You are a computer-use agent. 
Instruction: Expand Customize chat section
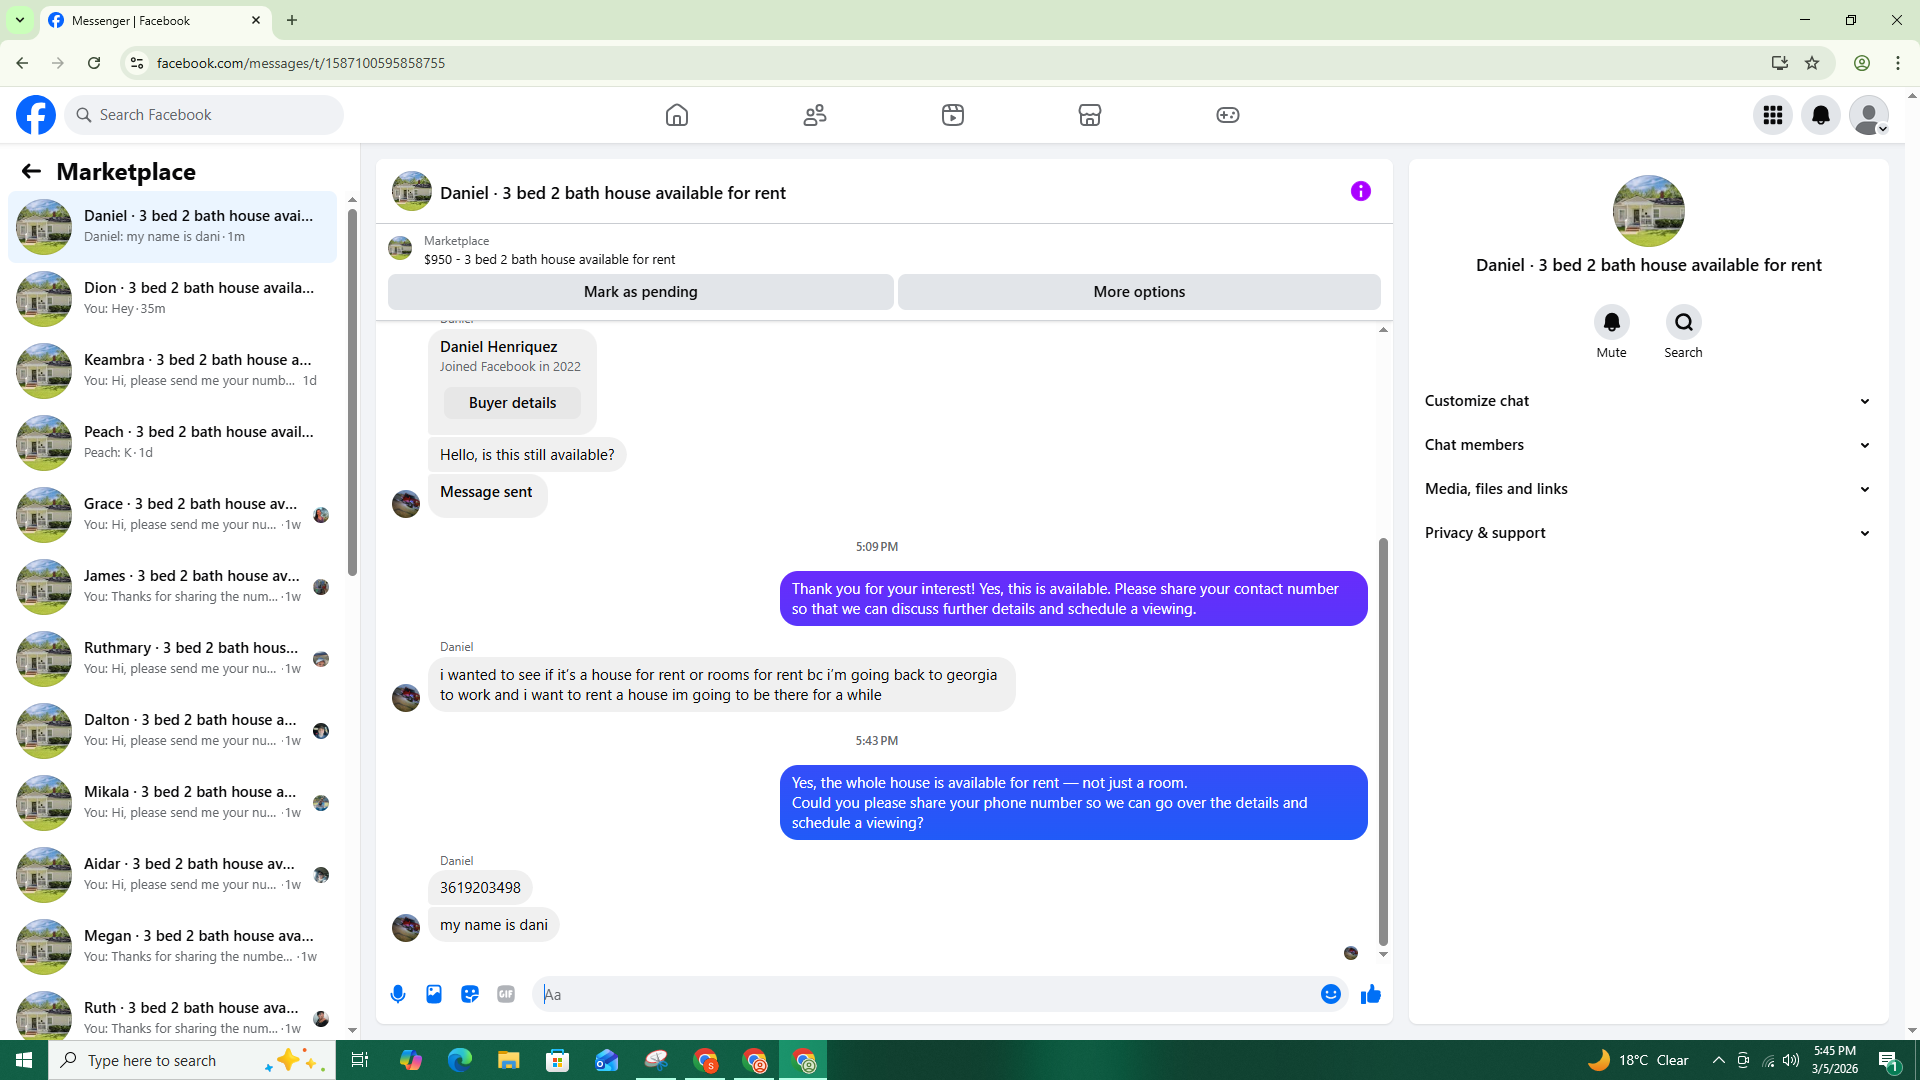click(x=1647, y=401)
